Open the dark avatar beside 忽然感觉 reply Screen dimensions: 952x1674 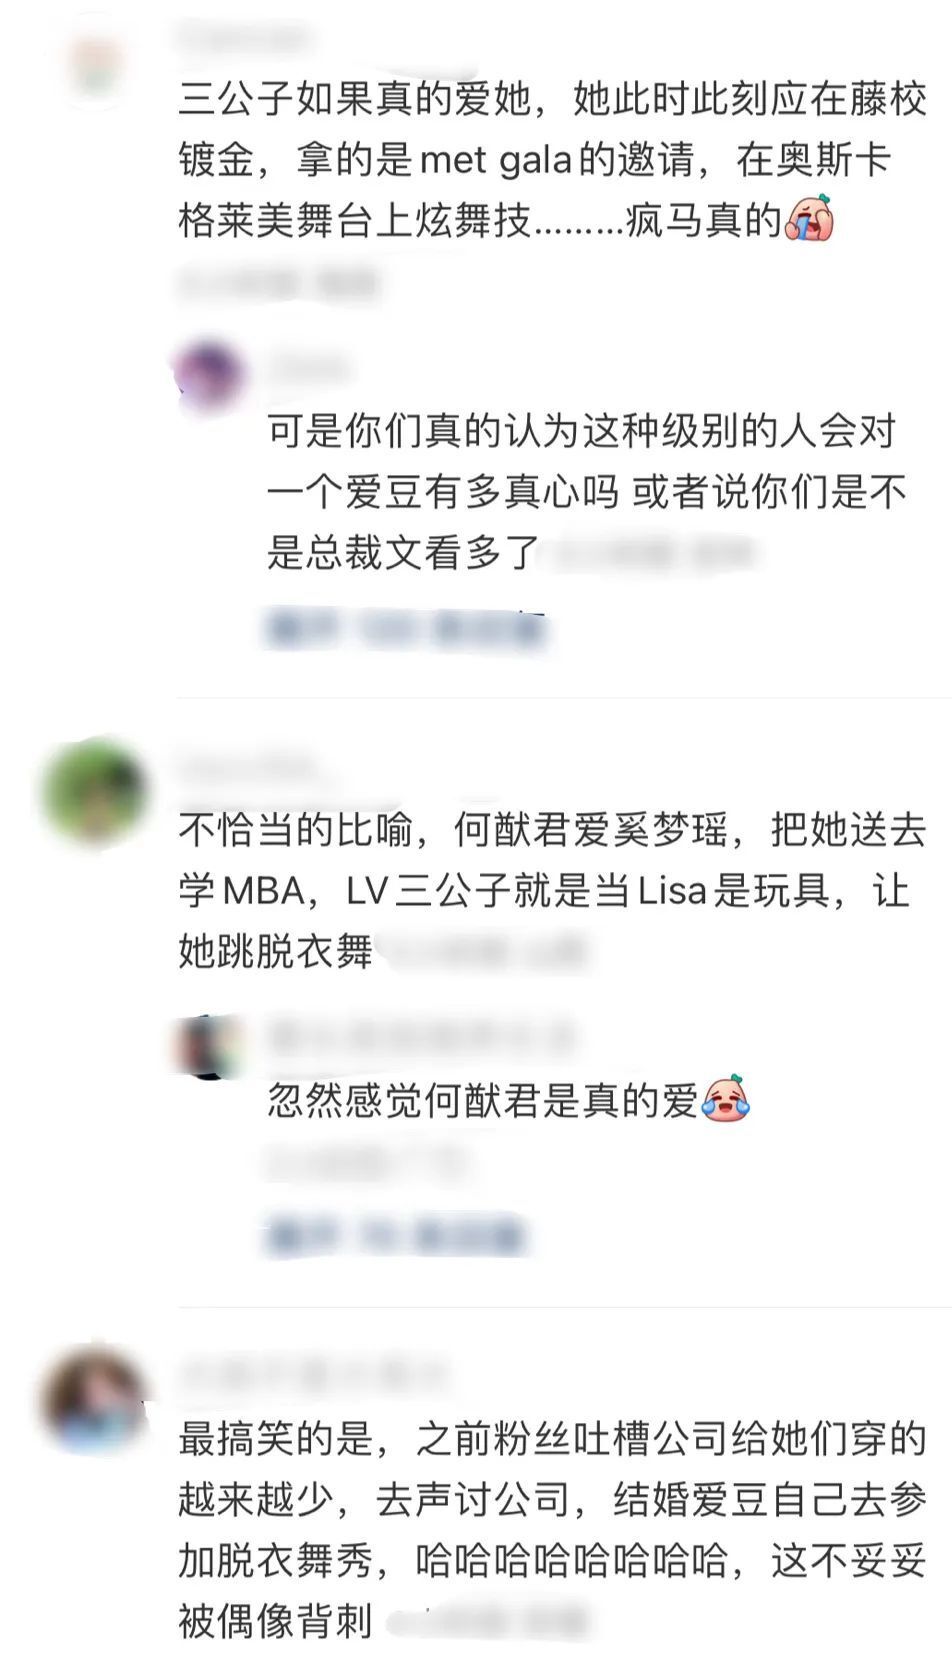click(208, 1046)
